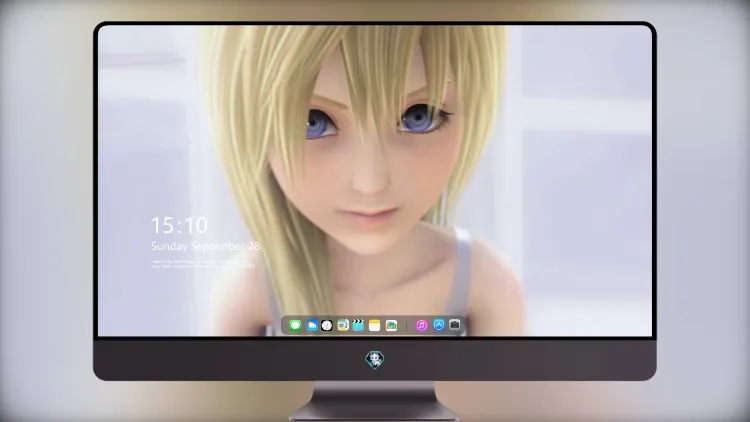Screen dimensions: 750x422
Task: Click the Sunday September 28 date text
Action: (206, 246)
